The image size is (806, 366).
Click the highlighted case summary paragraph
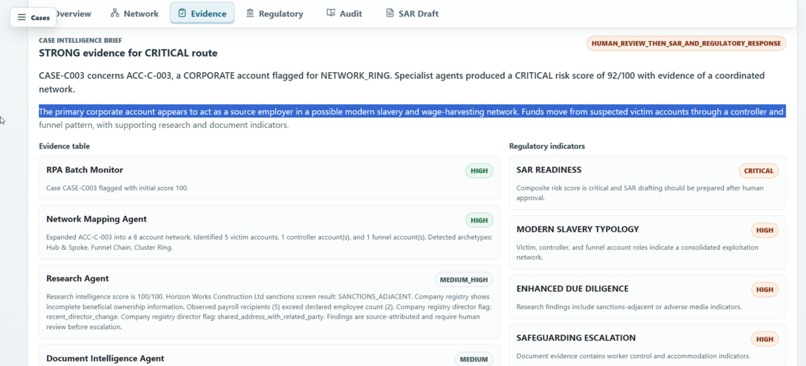412,118
